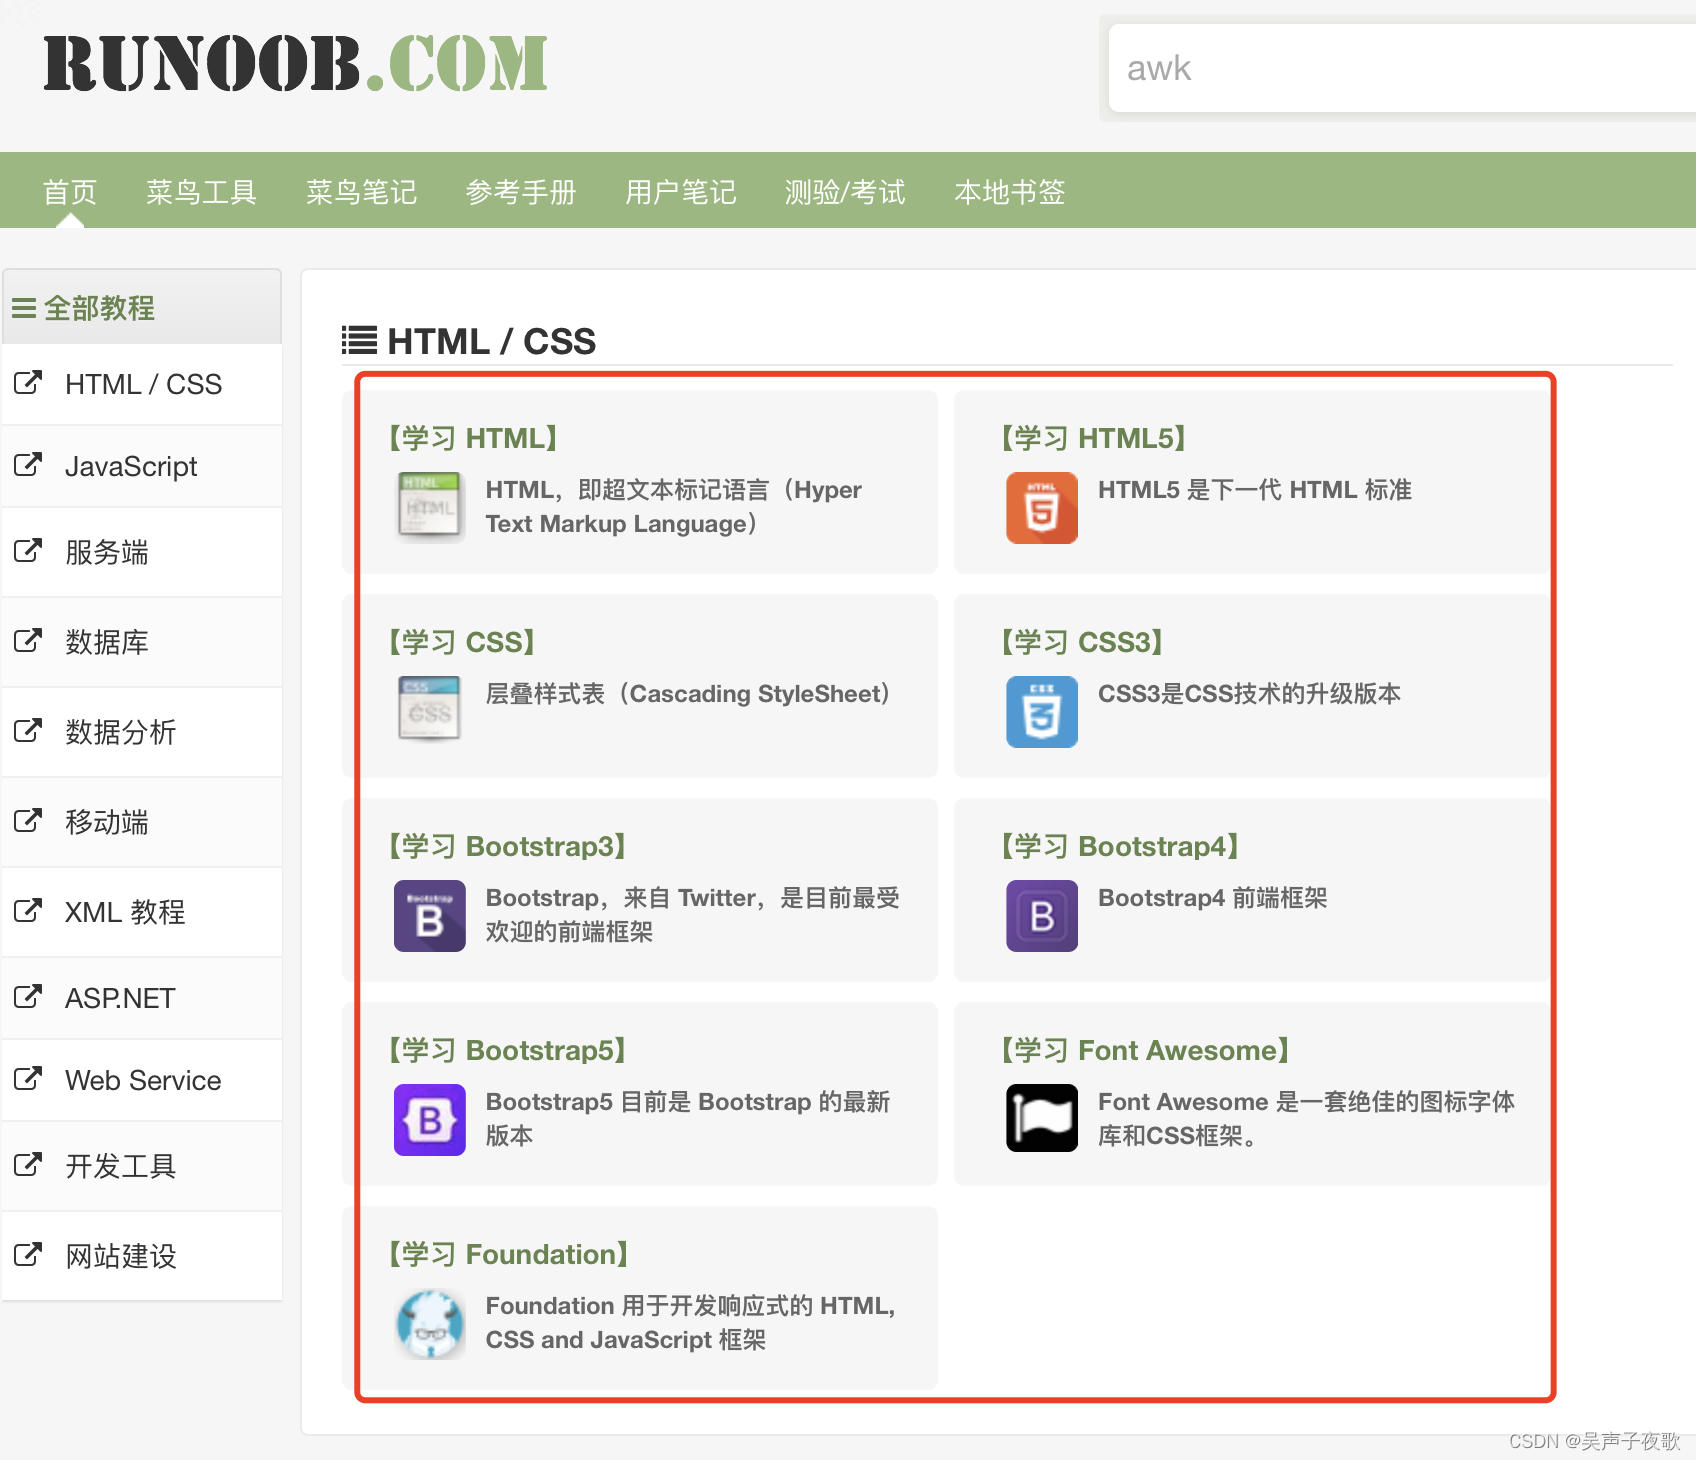Select 数据分析 category in sidebar
Screen dimensions: 1696x1460
pyautogui.click(x=142, y=732)
